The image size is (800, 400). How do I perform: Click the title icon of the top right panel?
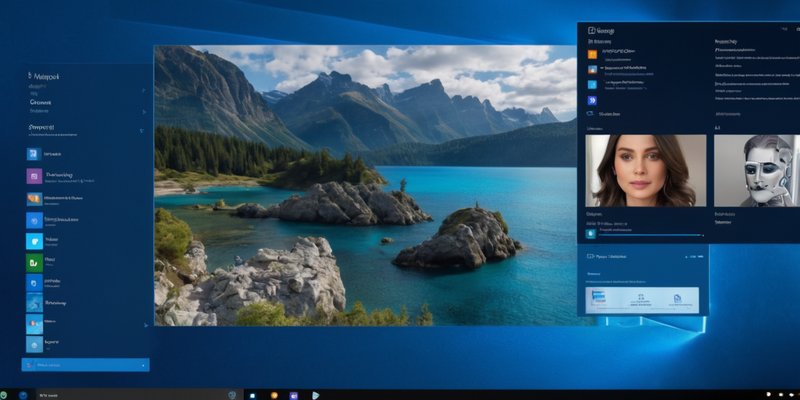click(592, 31)
